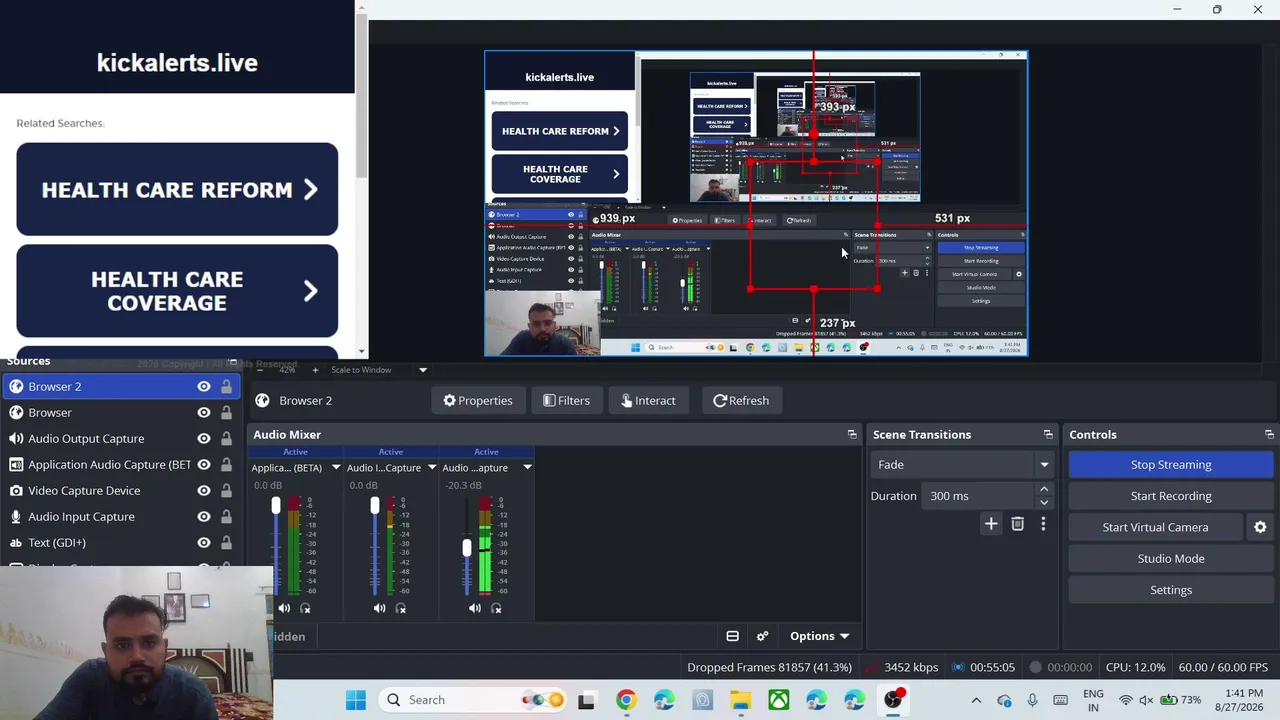Click the transition Duration field
This screenshot has height=720, width=1280.
pos(980,496)
